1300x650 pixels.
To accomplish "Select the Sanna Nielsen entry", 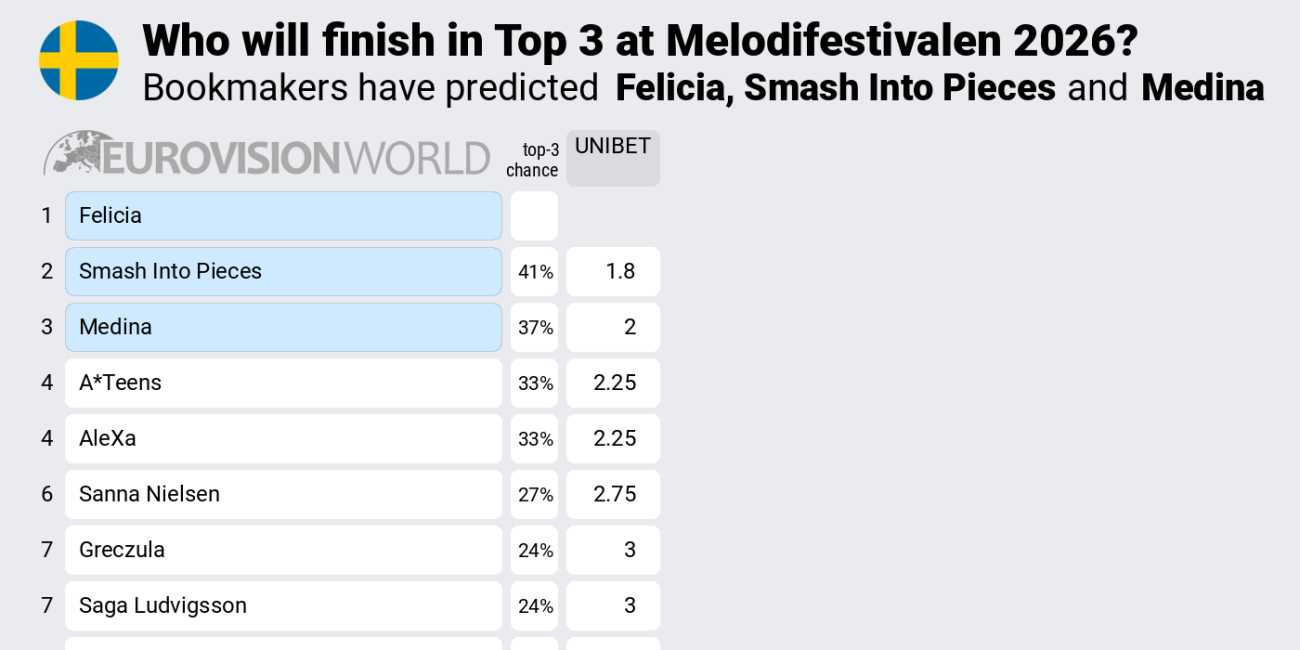I will (283, 494).
